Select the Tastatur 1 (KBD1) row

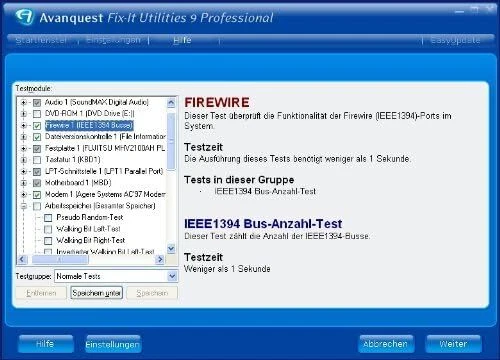[73, 160]
